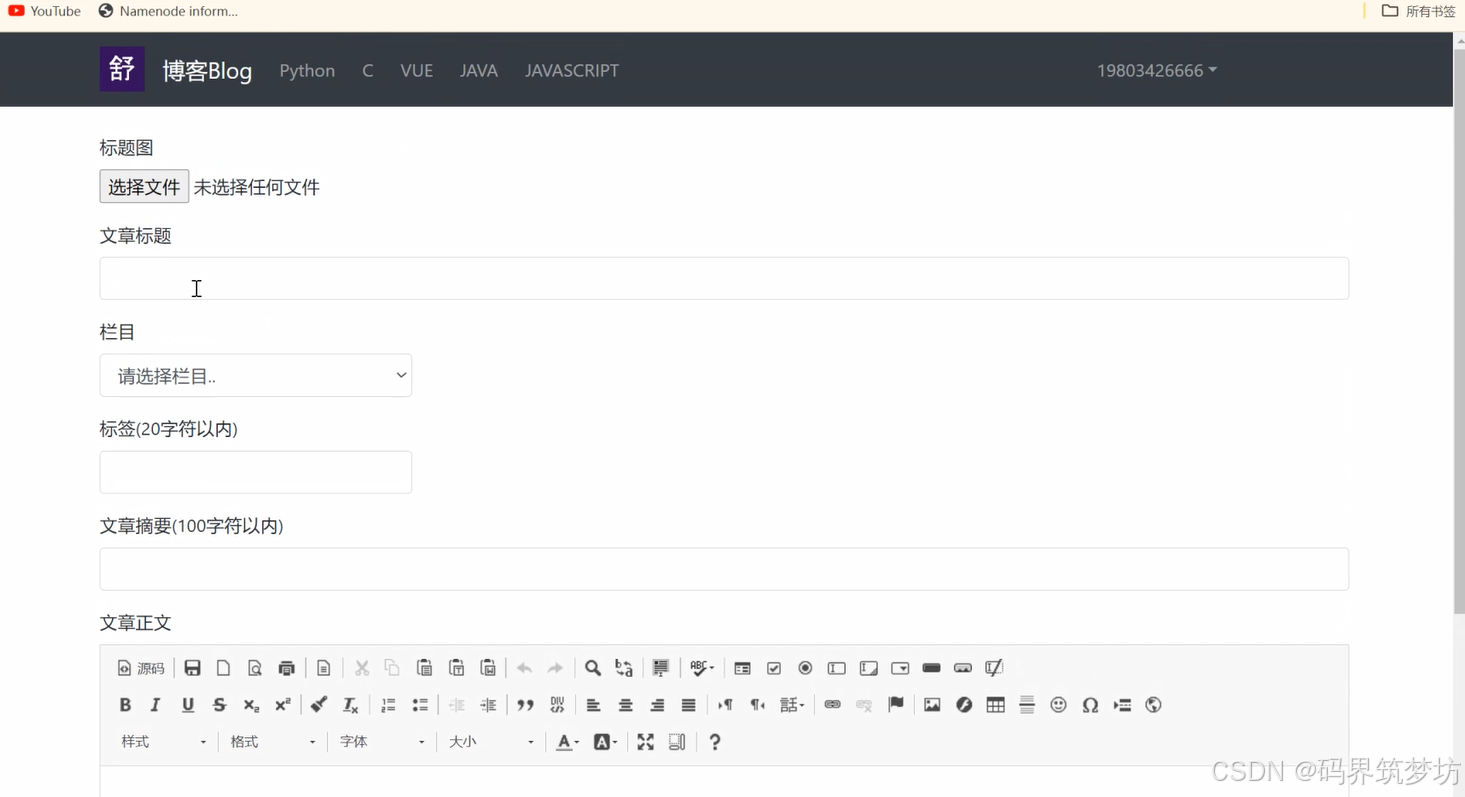Open the text color picker
1465x797 pixels.
pyautogui.click(x=568, y=742)
